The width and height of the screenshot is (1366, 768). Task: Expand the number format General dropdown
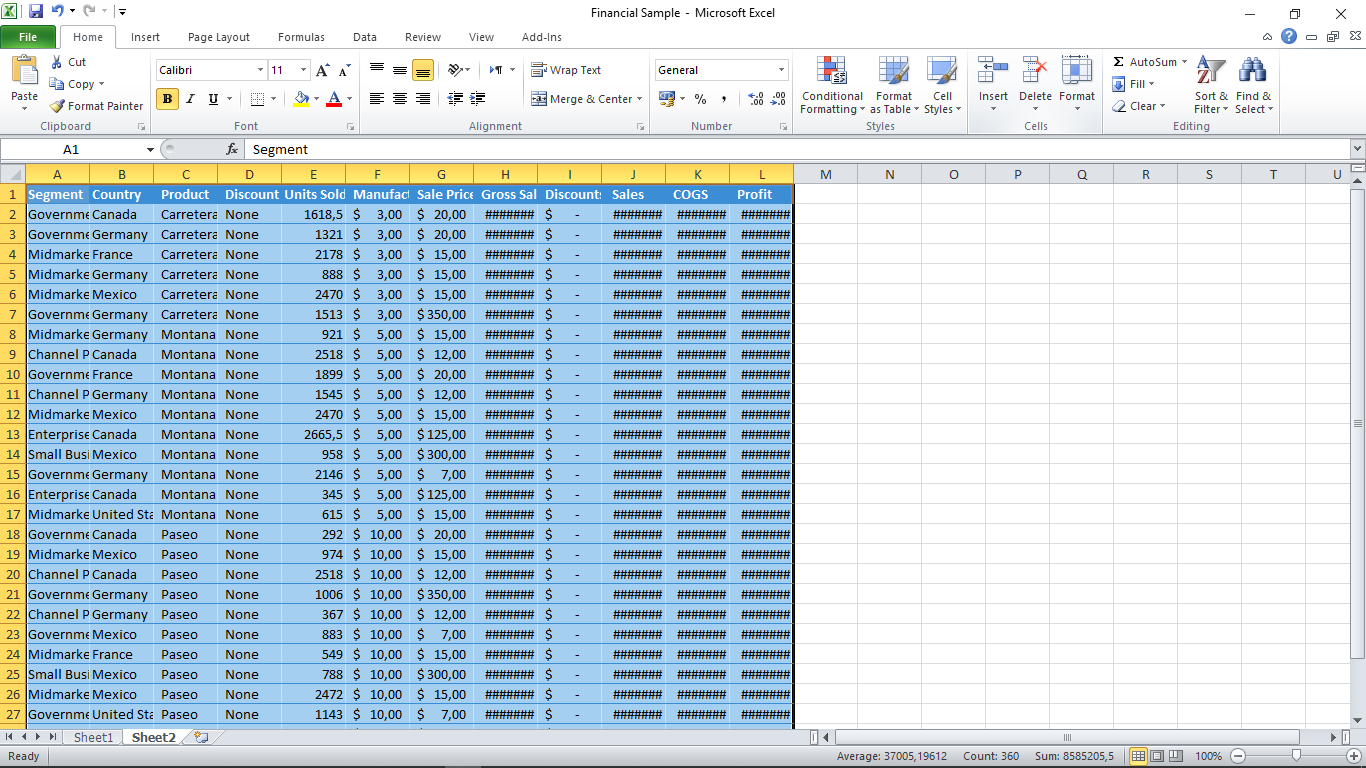[x=781, y=70]
